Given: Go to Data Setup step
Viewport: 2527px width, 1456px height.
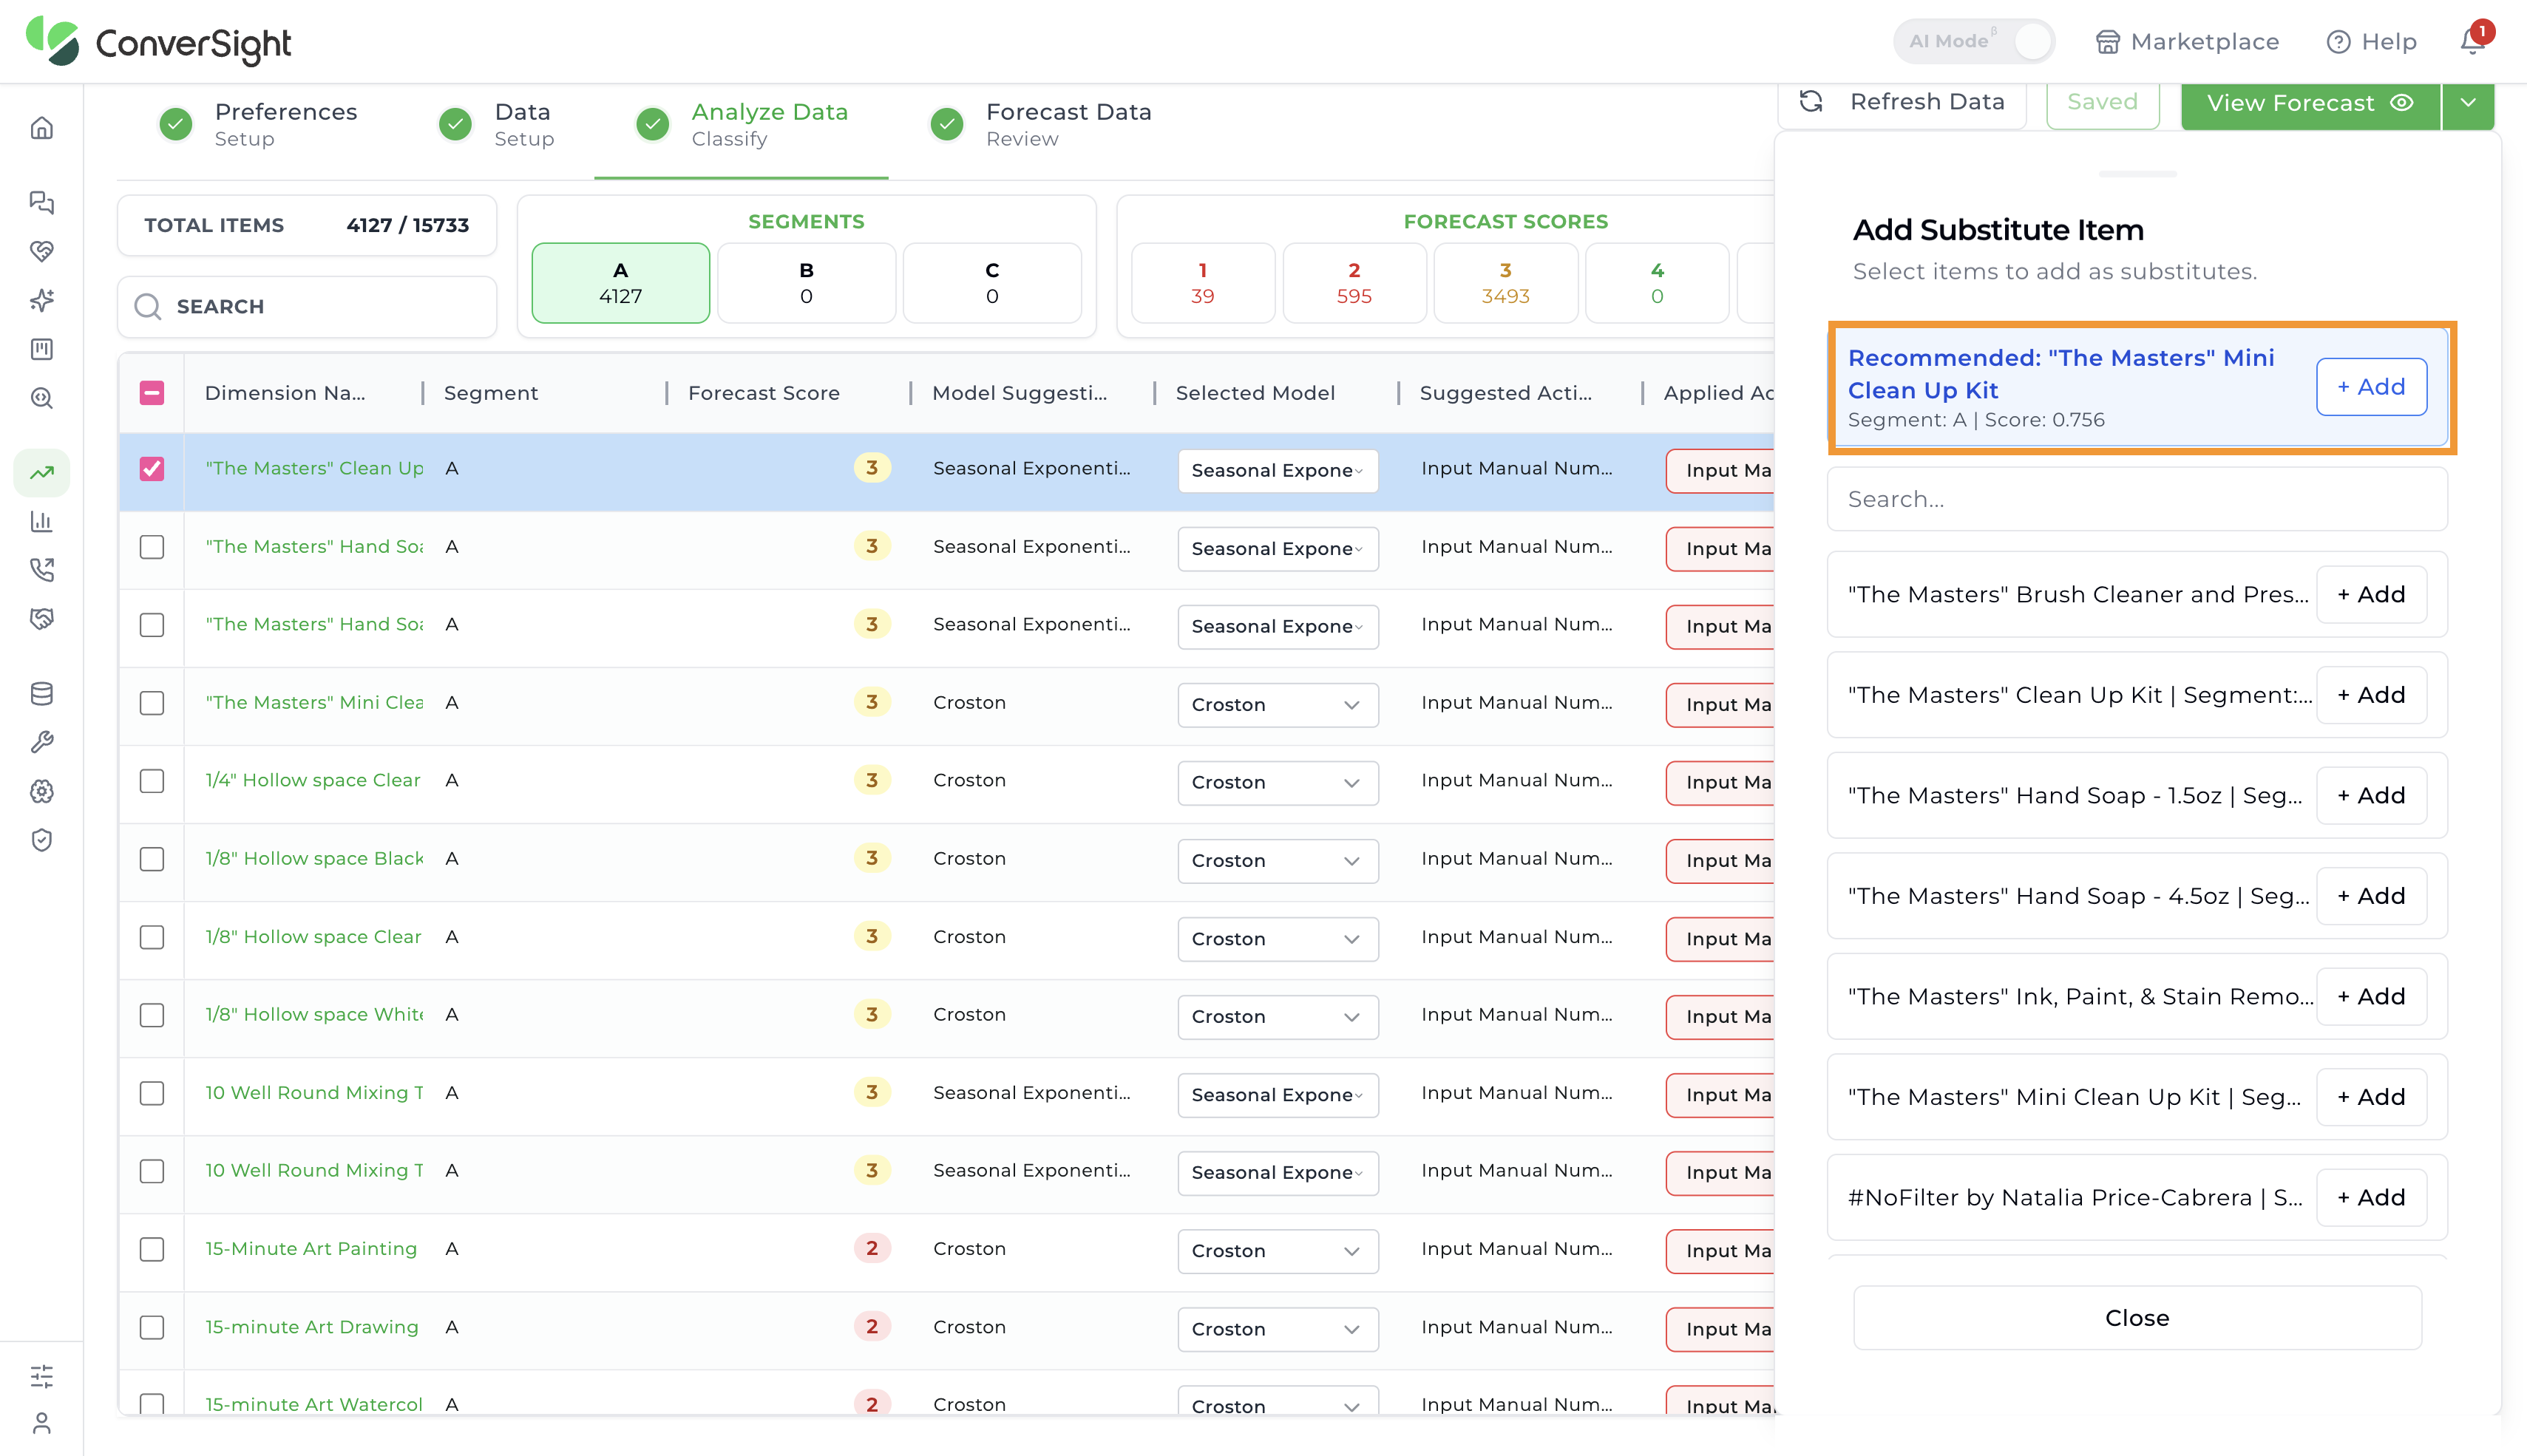Looking at the screenshot, I should tap(497, 124).
